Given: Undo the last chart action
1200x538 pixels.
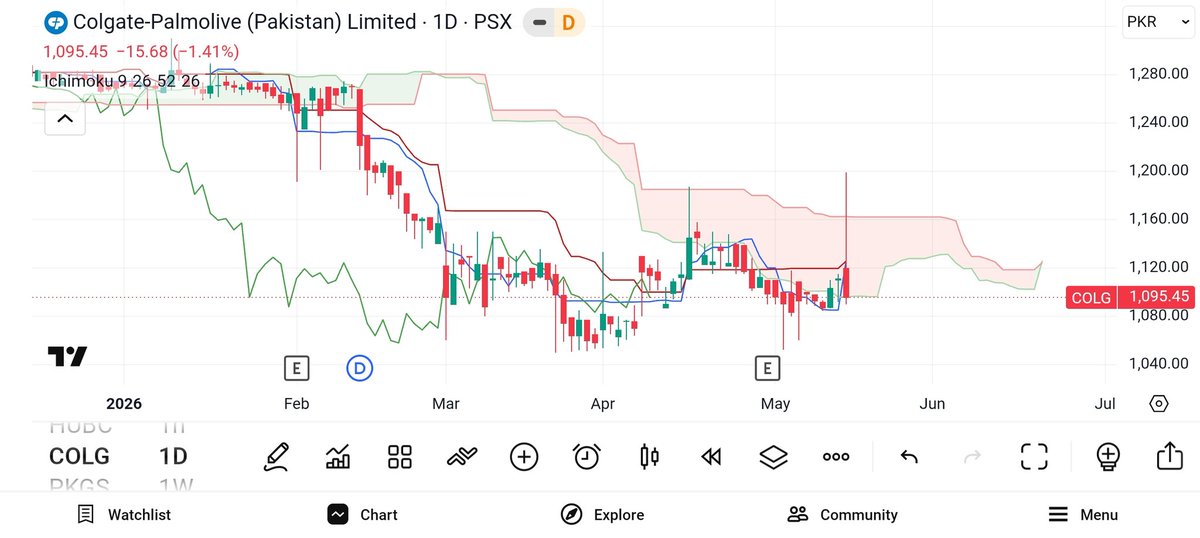Looking at the screenshot, I should [909, 457].
